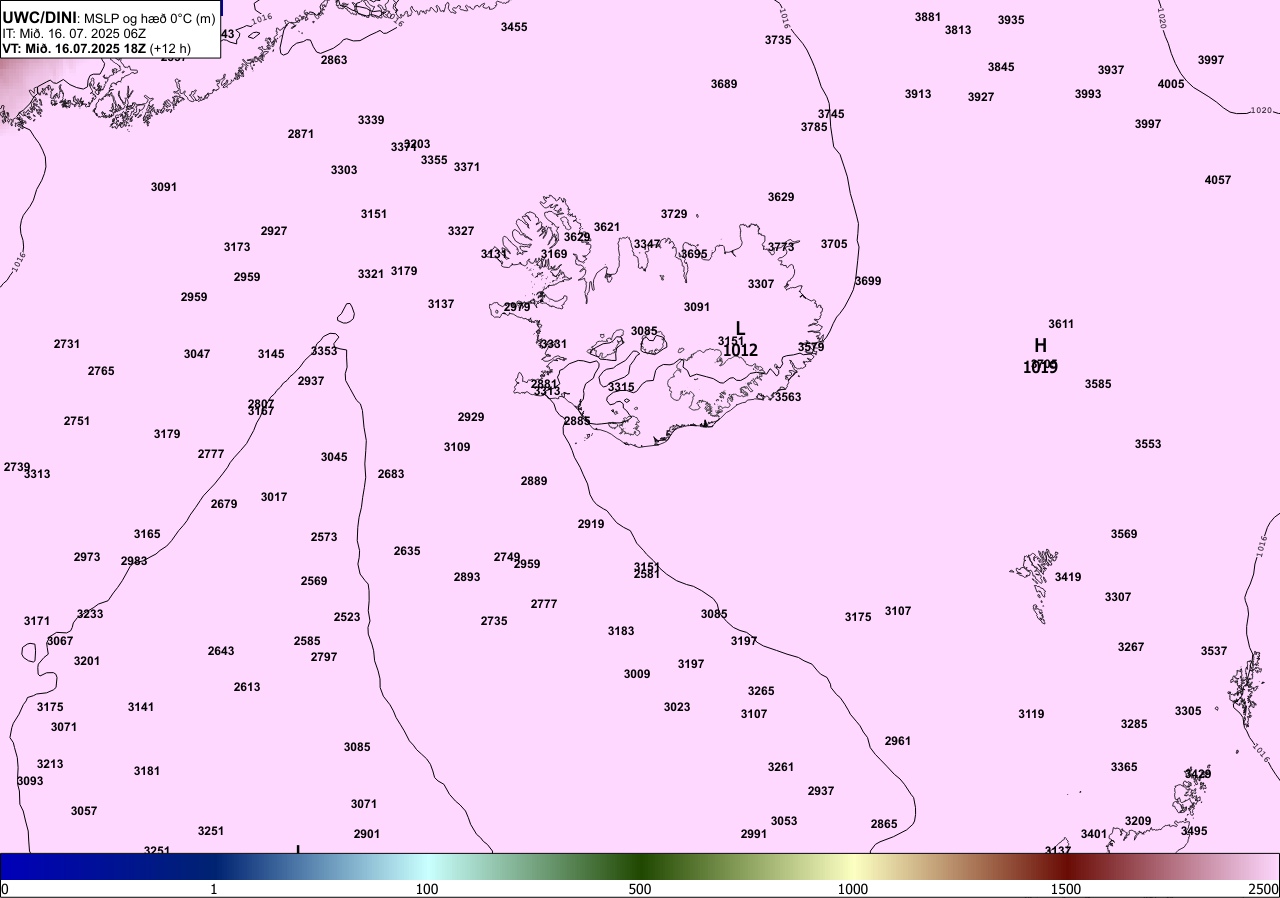
Task: Click the color scale tick labeled 2500
Action: tap(1264, 889)
